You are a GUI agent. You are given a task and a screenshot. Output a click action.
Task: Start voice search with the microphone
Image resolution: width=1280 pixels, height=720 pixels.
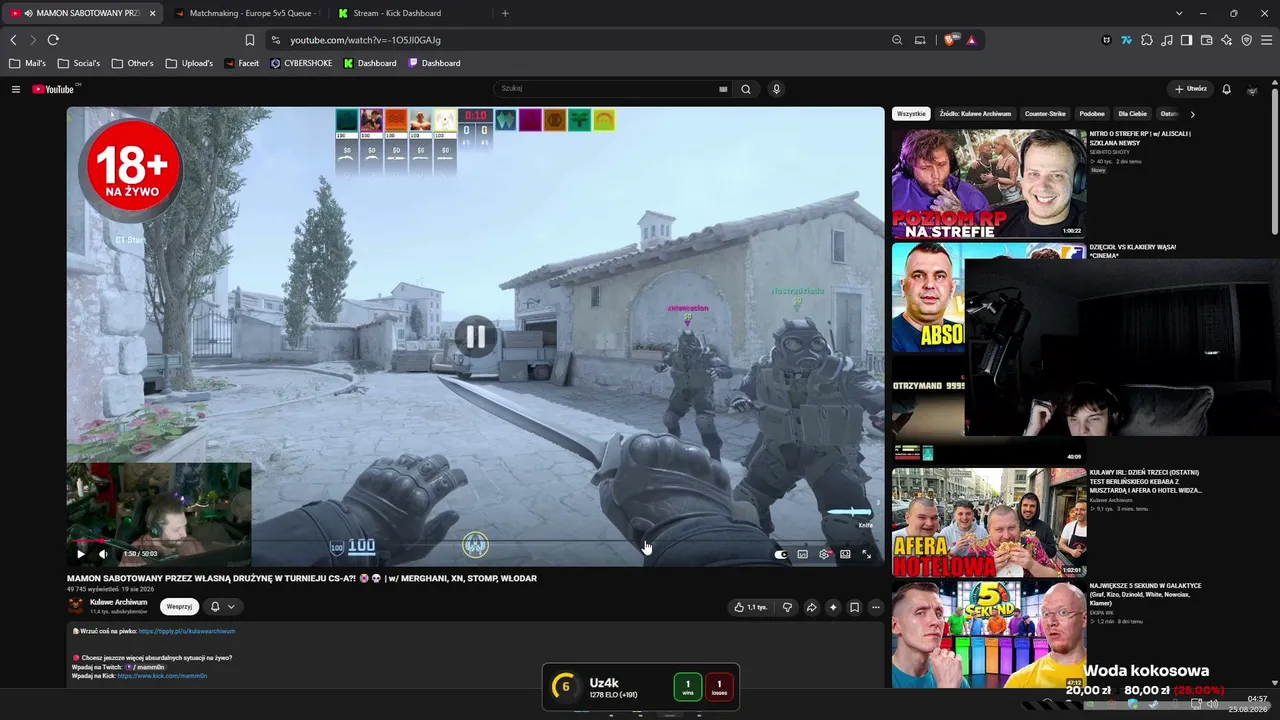pyautogui.click(x=776, y=89)
